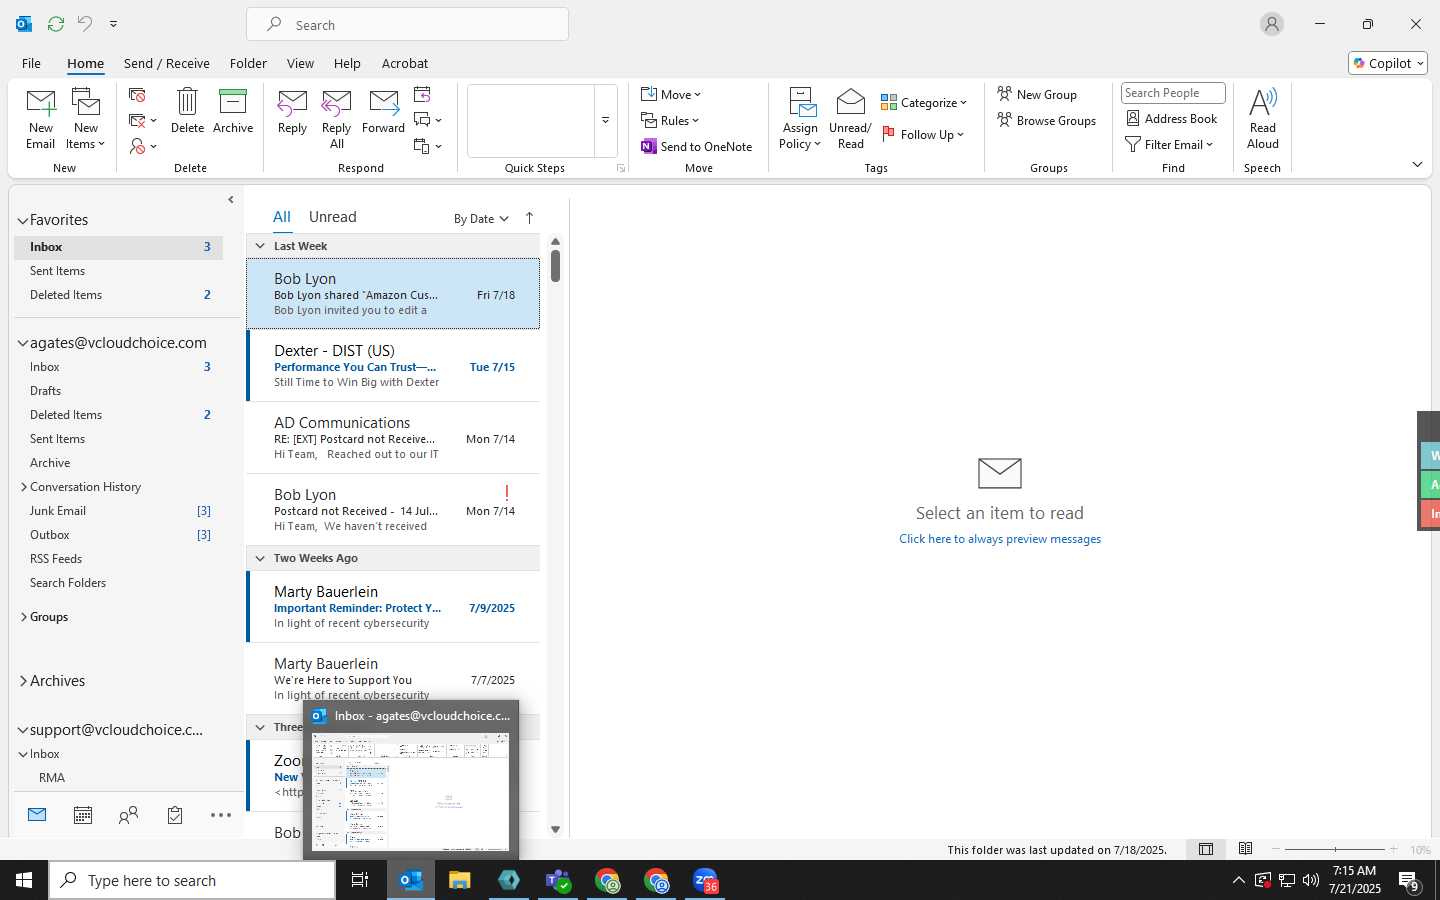
Task: Switch to Reading view in status bar
Action: click(x=1245, y=849)
